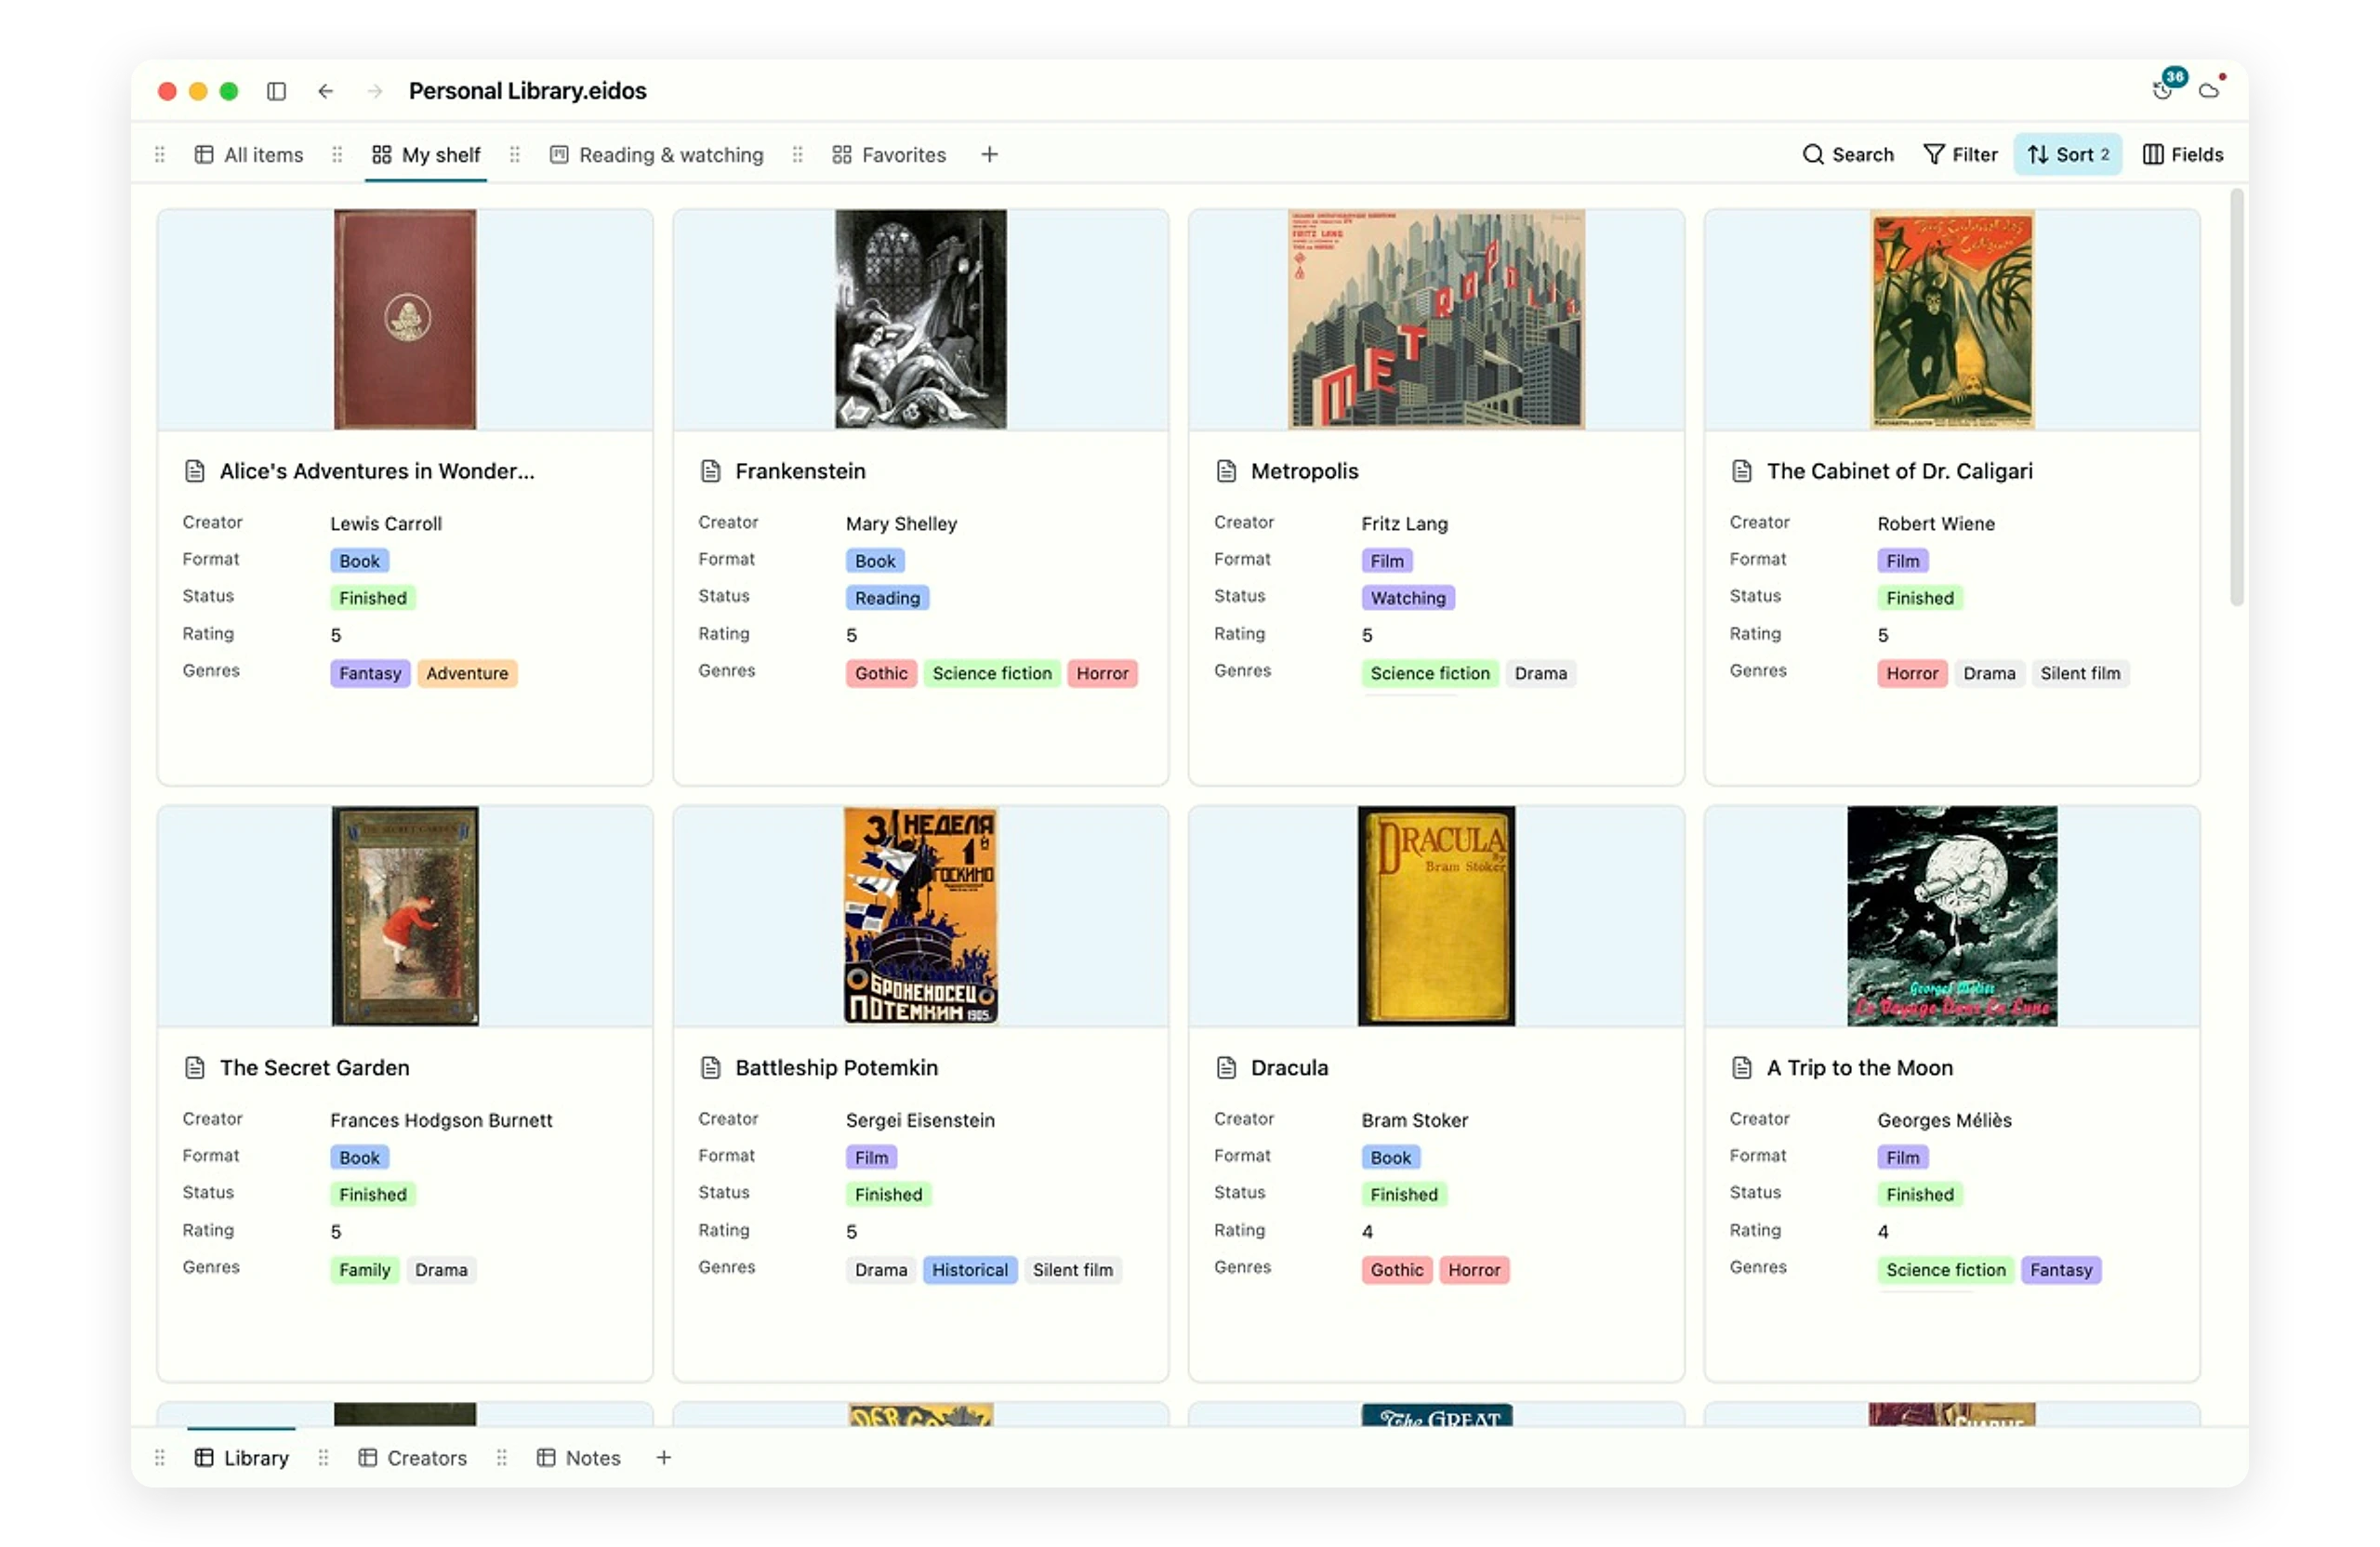Screen dimensions: 2380x1547
Task: Open Search in the toolbar
Action: (x=1848, y=155)
